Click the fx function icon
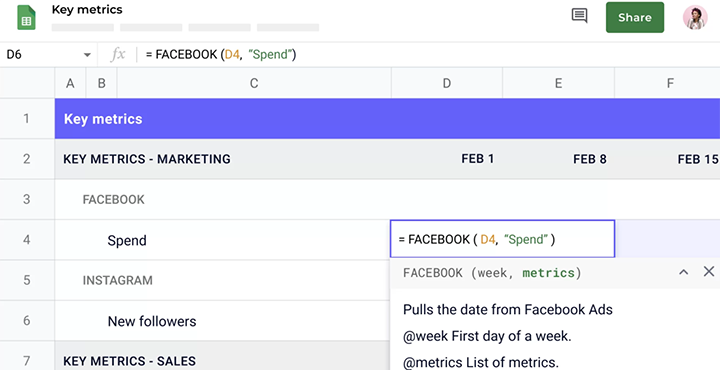The image size is (720, 370). tap(118, 55)
